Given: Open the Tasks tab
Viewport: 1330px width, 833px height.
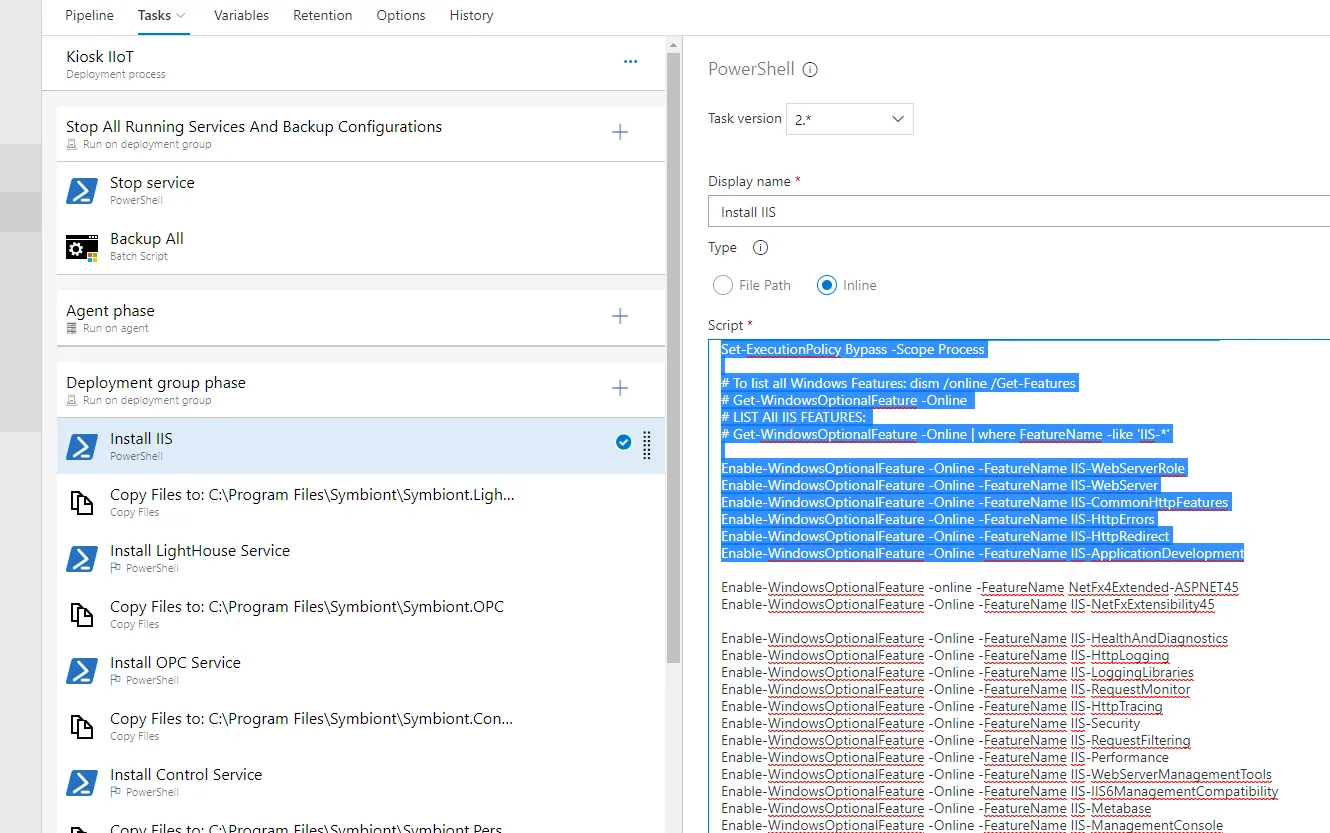Looking at the screenshot, I should point(154,15).
